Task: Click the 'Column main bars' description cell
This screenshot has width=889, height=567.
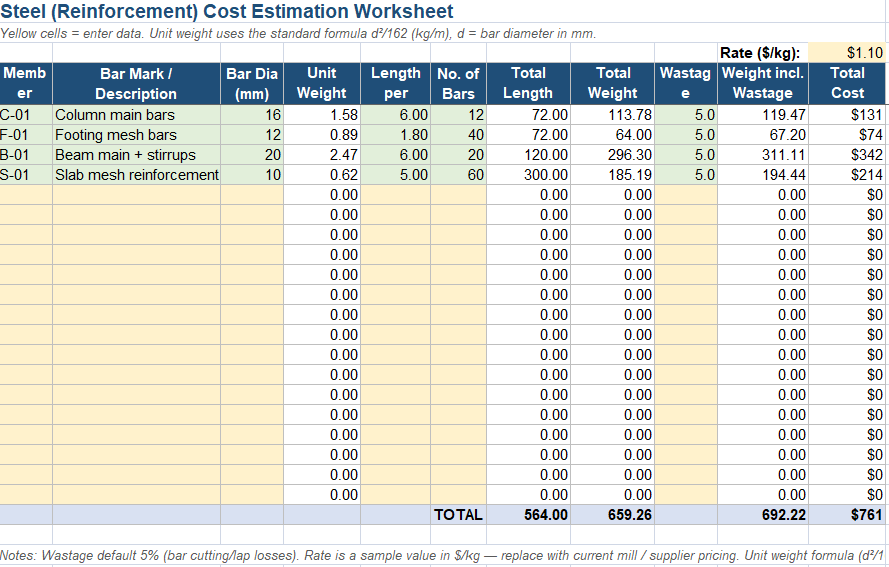Action: tap(136, 115)
